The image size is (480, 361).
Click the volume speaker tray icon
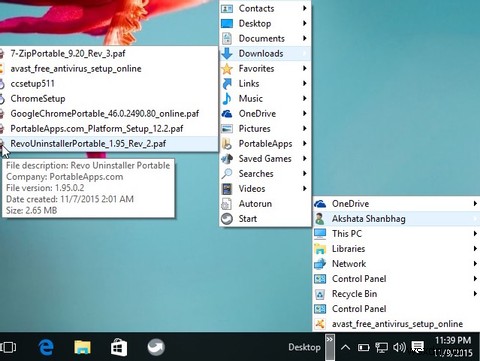[x=399, y=348]
